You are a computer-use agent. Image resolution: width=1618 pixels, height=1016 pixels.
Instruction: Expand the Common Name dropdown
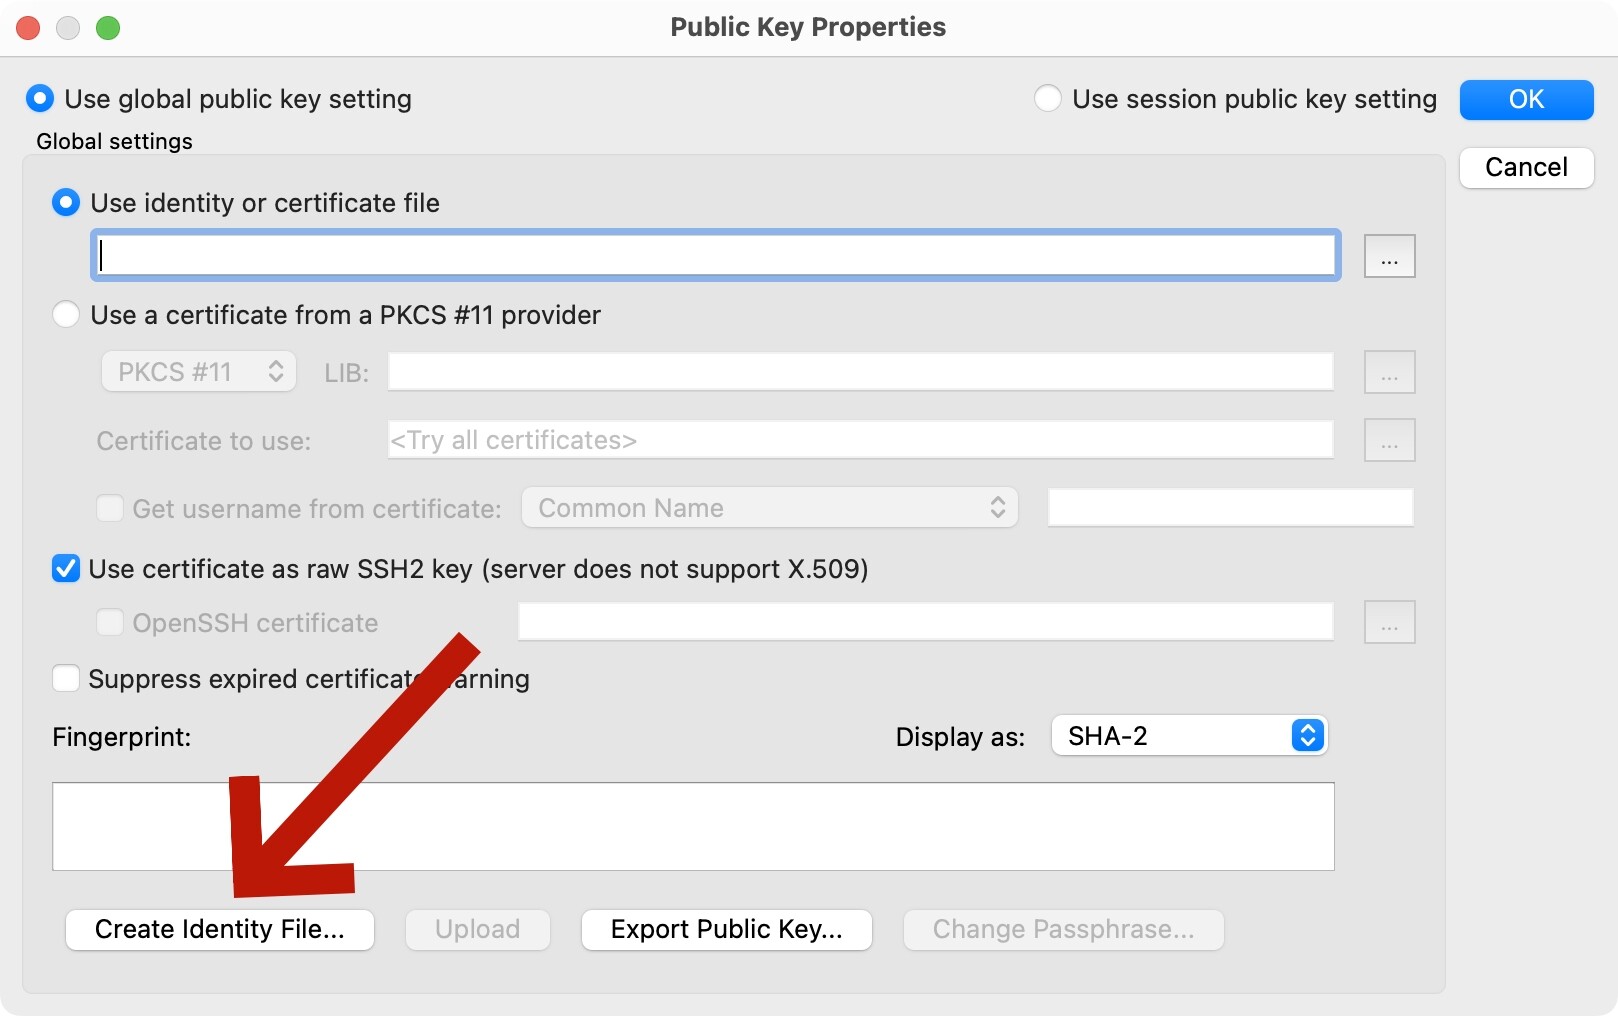(769, 508)
